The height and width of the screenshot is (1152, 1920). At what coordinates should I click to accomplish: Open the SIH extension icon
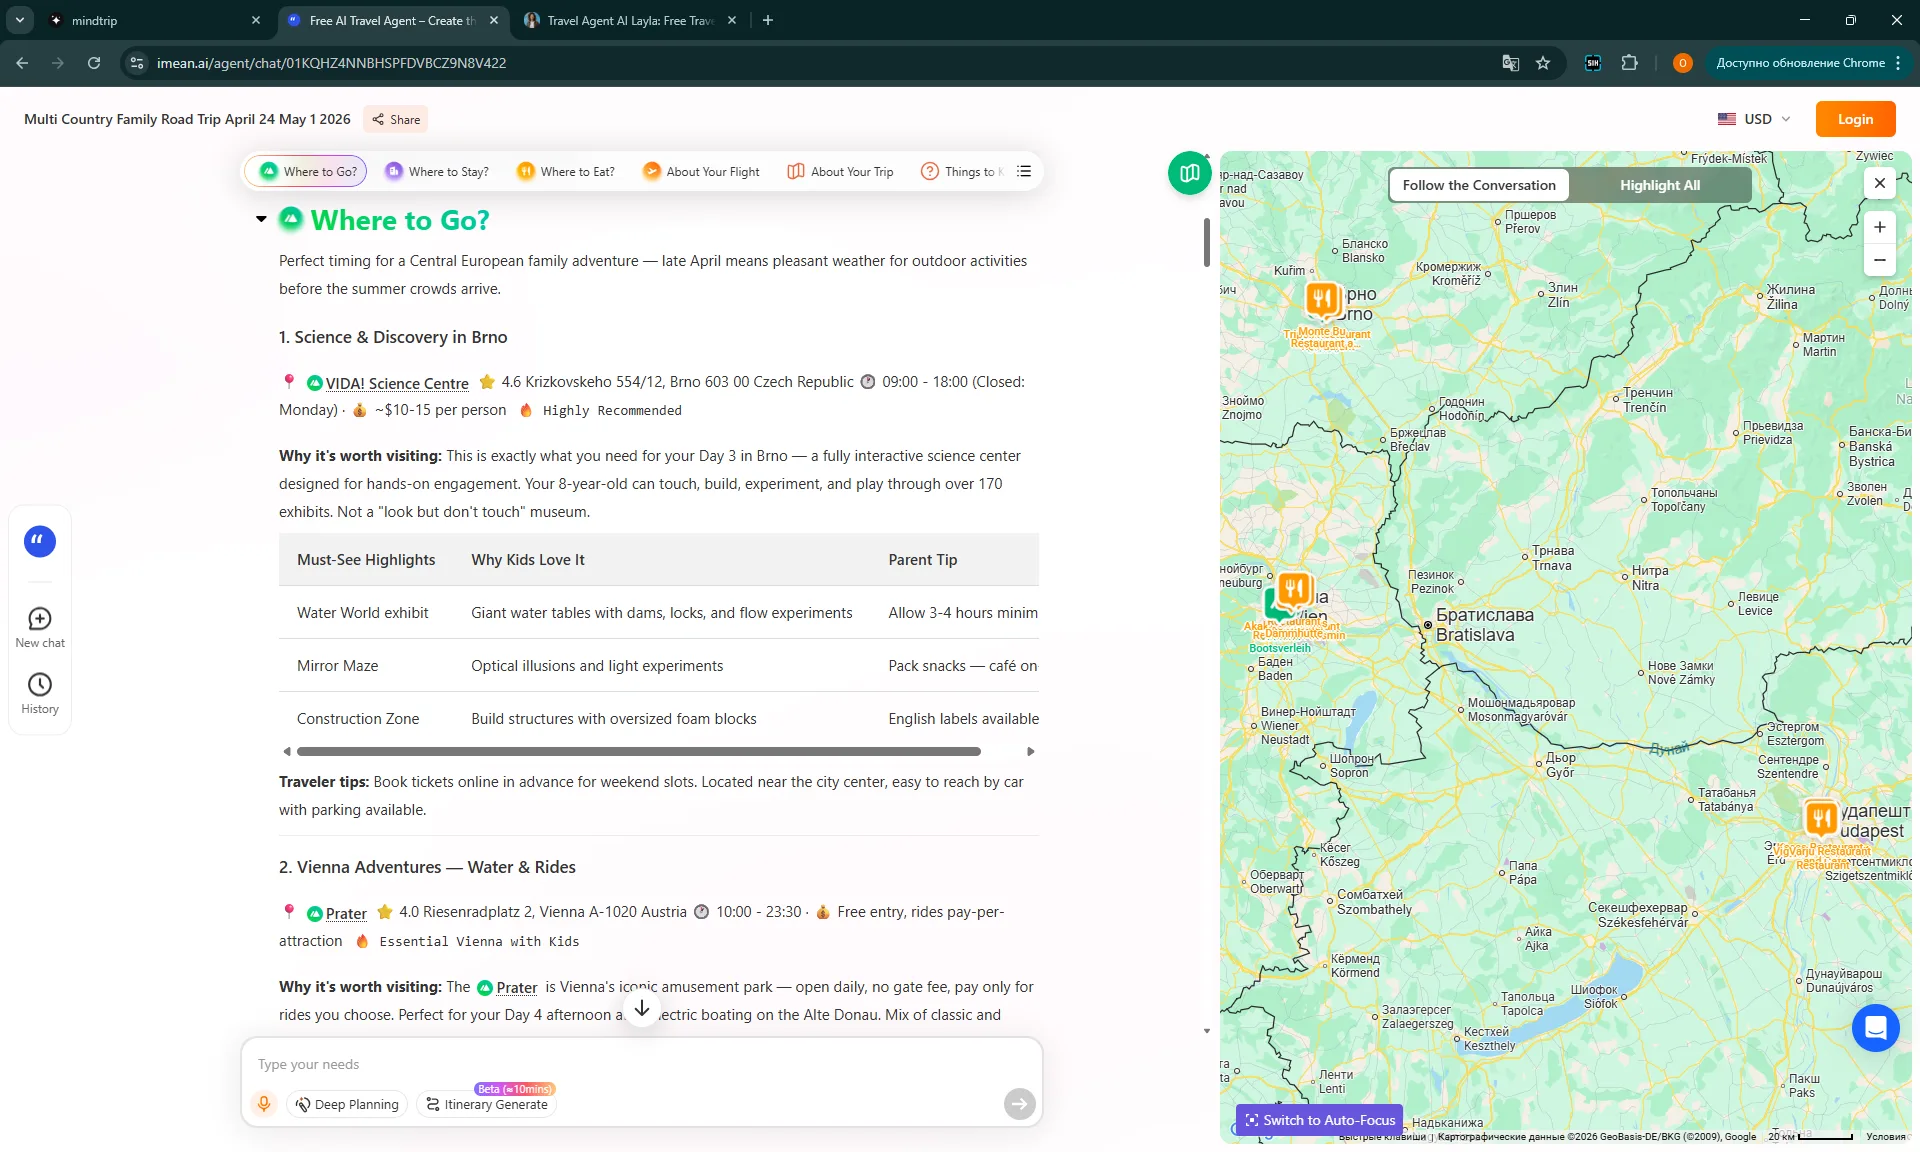pyautogui.click(x=1593, y=63)
